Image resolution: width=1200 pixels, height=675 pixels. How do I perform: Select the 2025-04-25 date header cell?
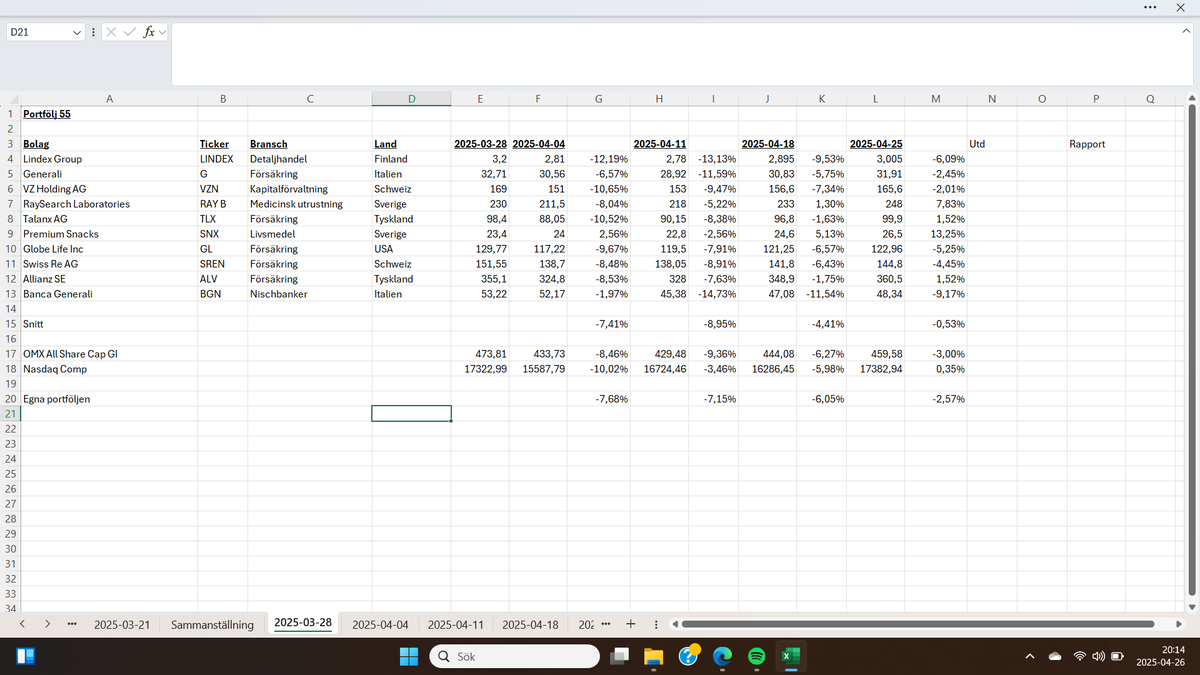pos(876,144)
